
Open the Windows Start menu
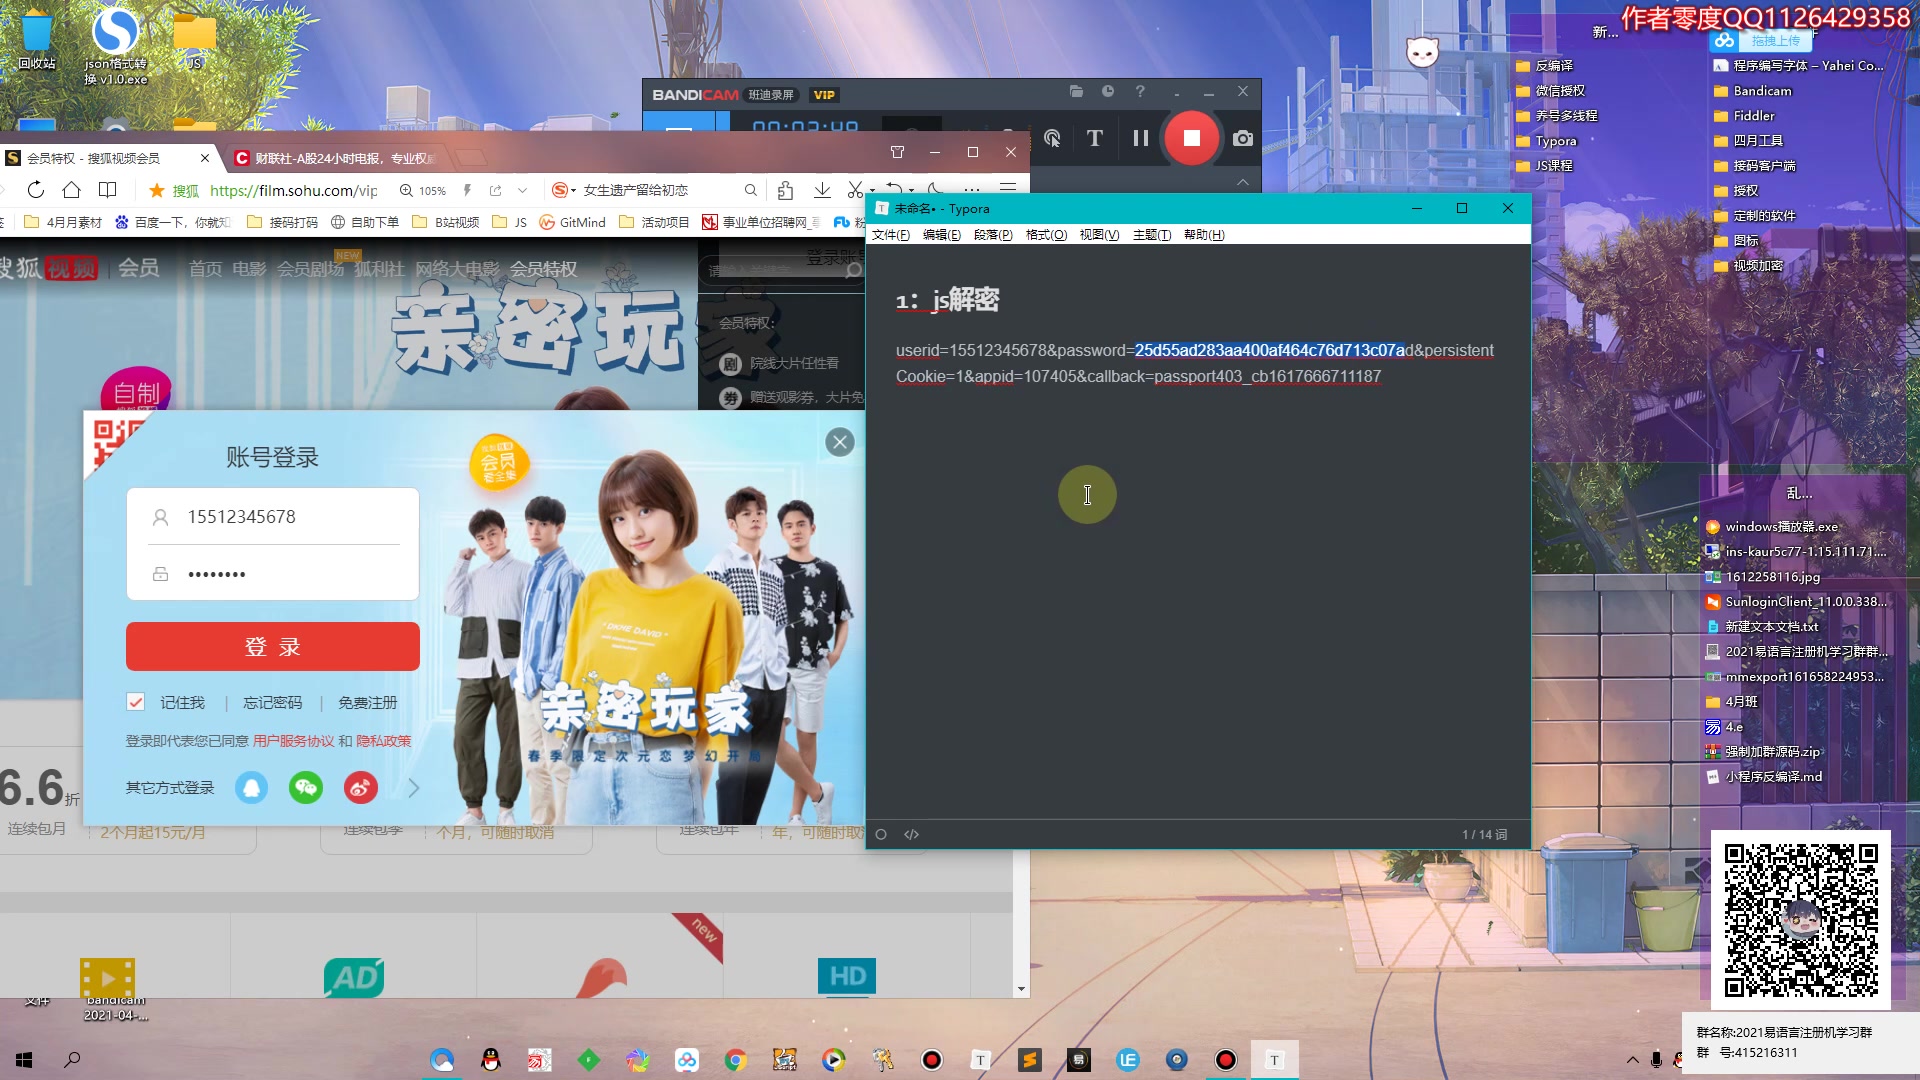tap(24, 1060)
